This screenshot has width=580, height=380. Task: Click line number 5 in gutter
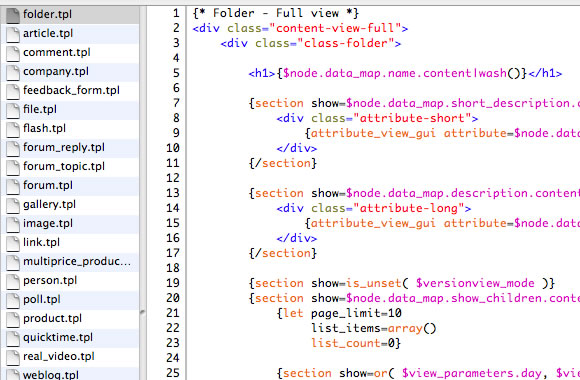coord(176,73)
